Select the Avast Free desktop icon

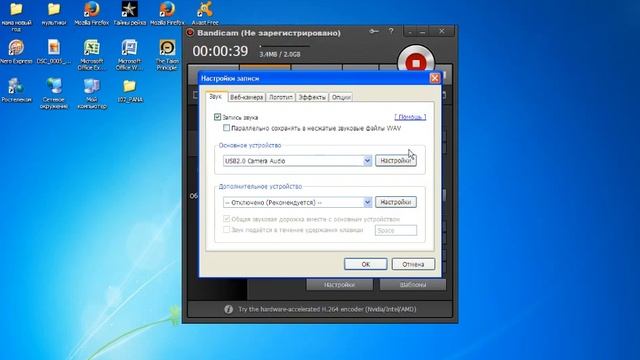click(x=205, y=13)
